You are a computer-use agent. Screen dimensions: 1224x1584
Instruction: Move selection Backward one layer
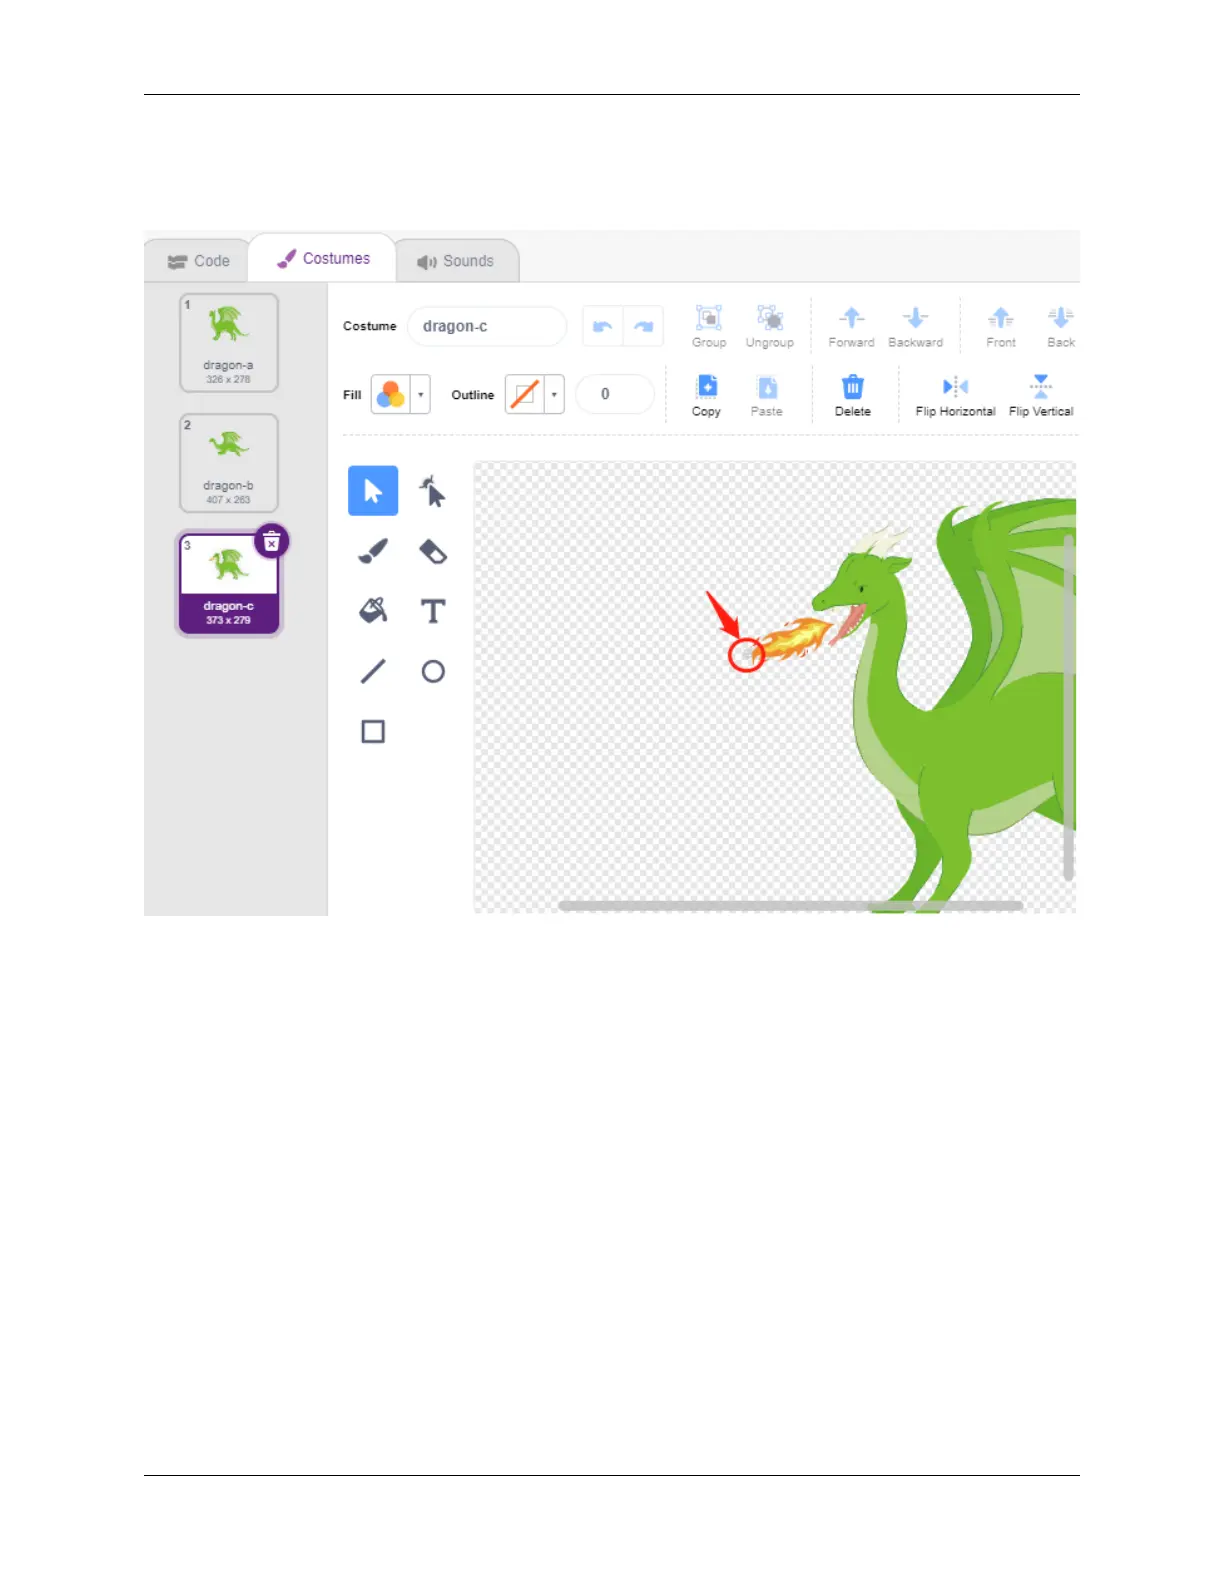point(915,326)
